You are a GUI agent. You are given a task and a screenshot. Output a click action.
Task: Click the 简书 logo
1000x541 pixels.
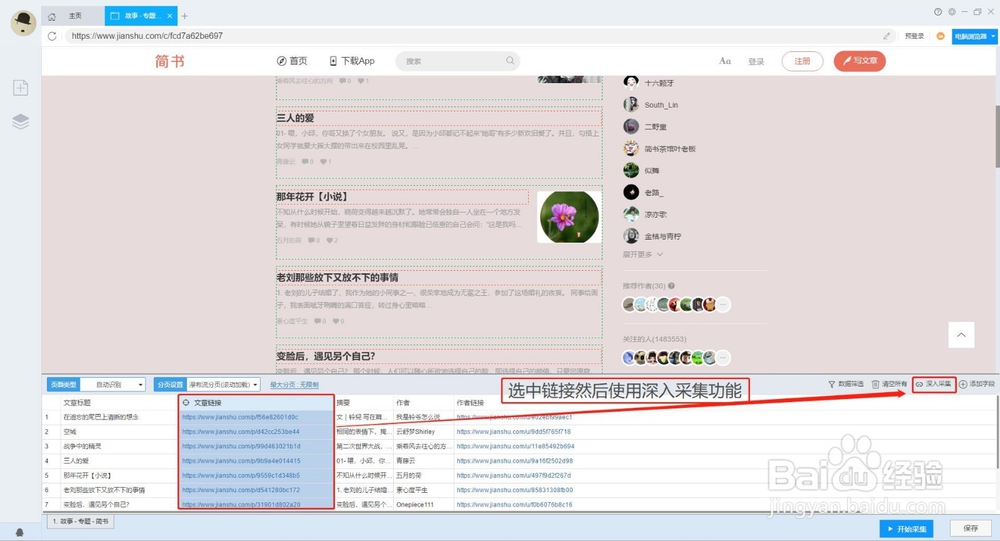(170, 61)
